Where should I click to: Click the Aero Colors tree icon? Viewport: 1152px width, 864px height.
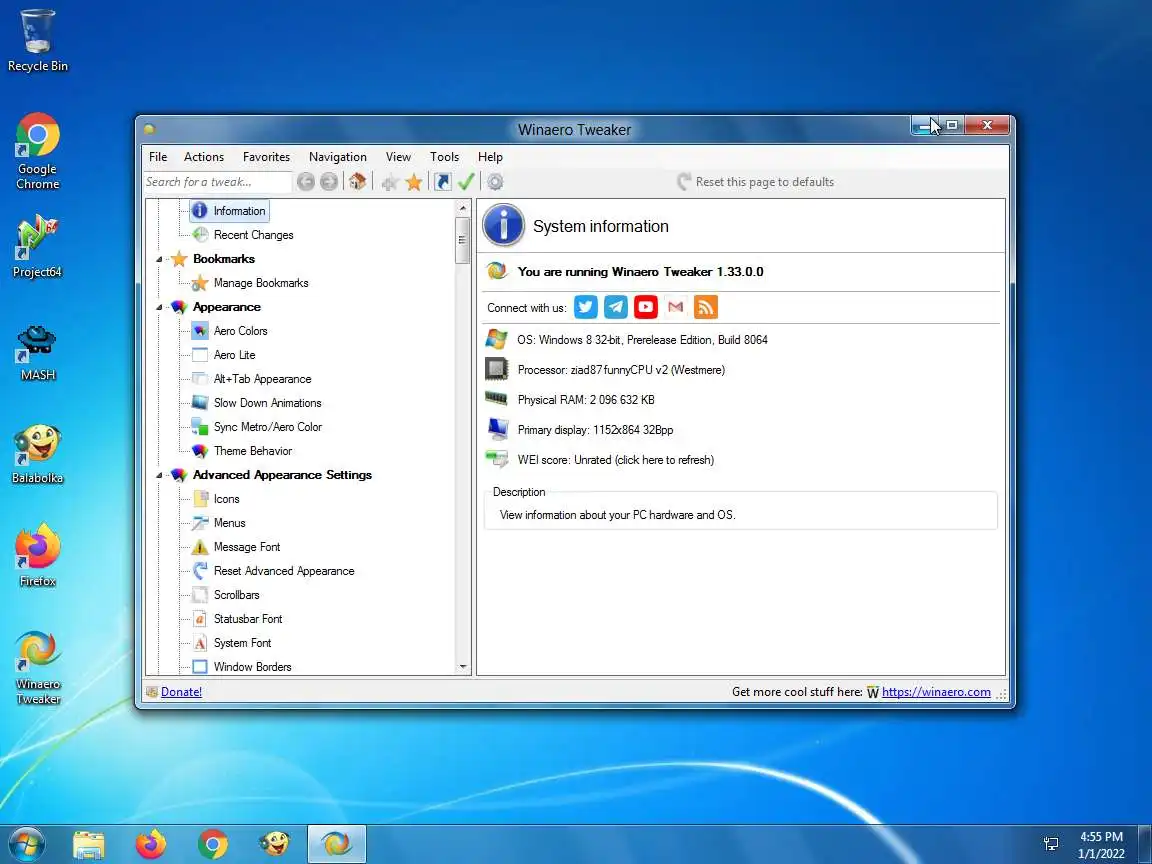tap(200, 331)
